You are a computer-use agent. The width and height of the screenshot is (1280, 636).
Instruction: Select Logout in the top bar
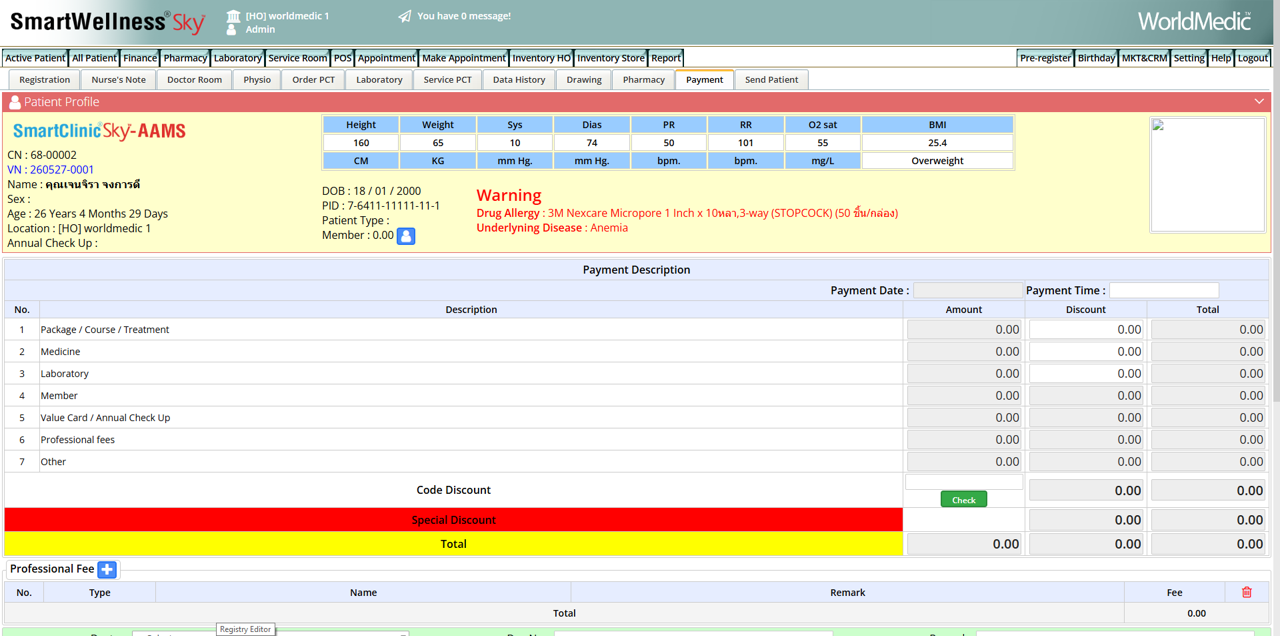click(x=1253, y=58)
